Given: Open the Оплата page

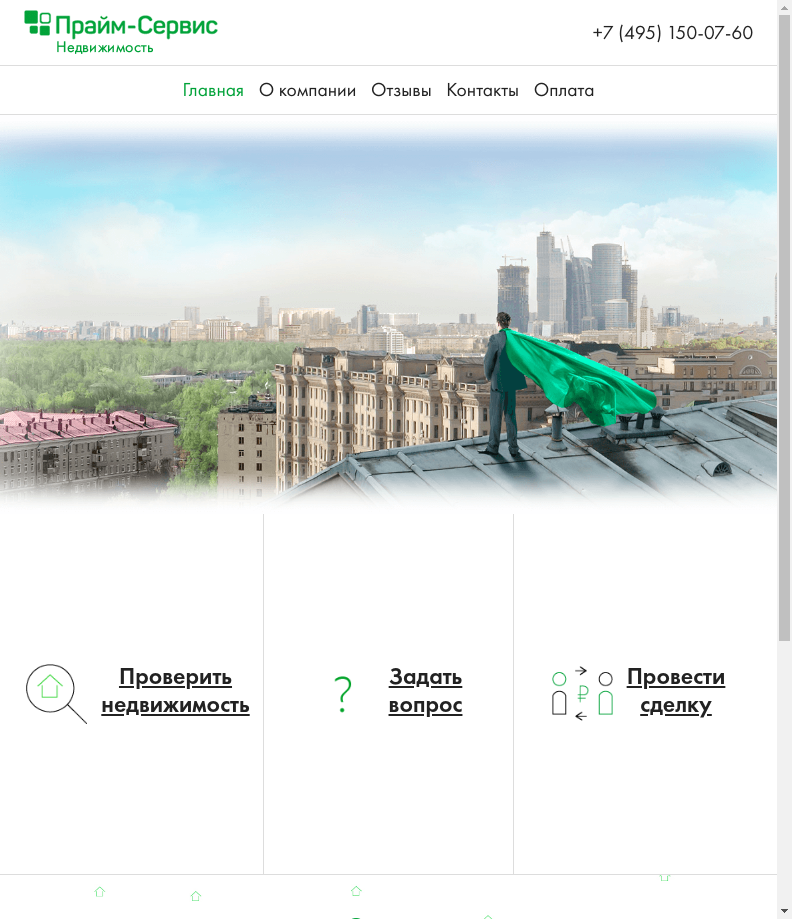Looking at the screenshot, I should point(564,91).
